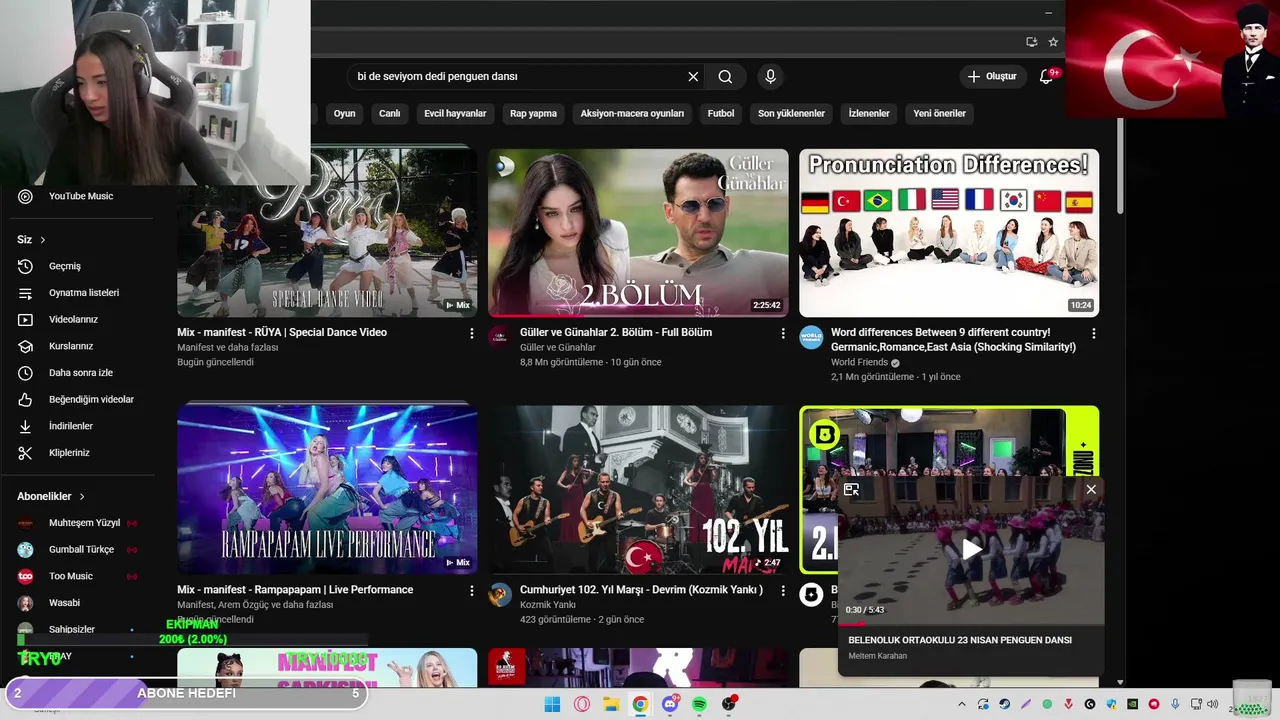The width and height of the screenshot is (1280, 720).
Task: Select the Canlı filter chip
Action: click(389, 114)
